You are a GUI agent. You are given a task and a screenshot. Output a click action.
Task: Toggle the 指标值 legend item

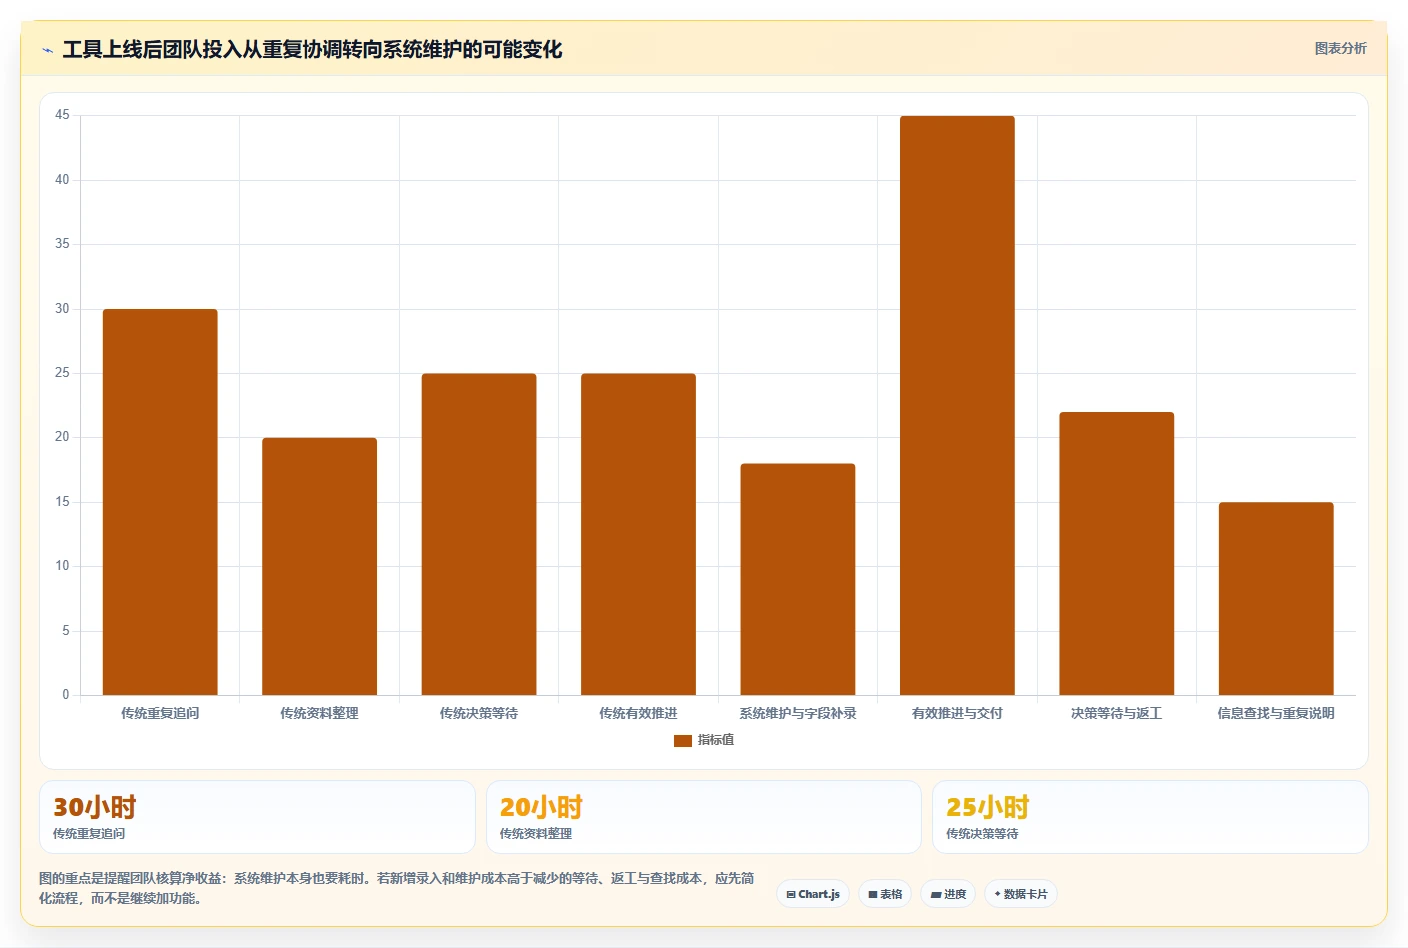[704, 740]
